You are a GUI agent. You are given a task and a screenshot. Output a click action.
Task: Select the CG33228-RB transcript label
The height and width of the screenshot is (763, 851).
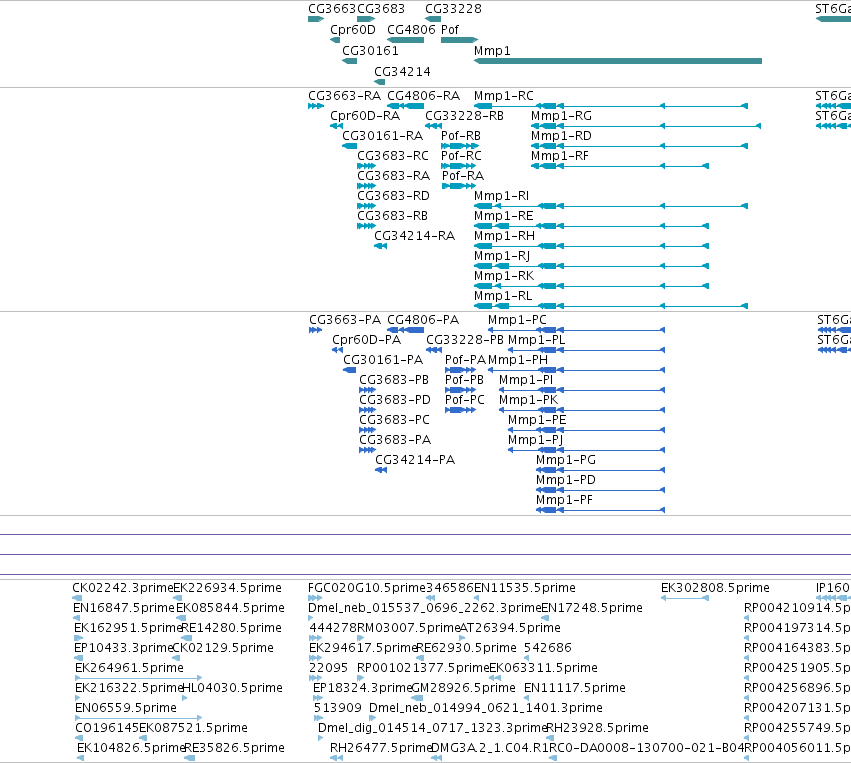465,116
